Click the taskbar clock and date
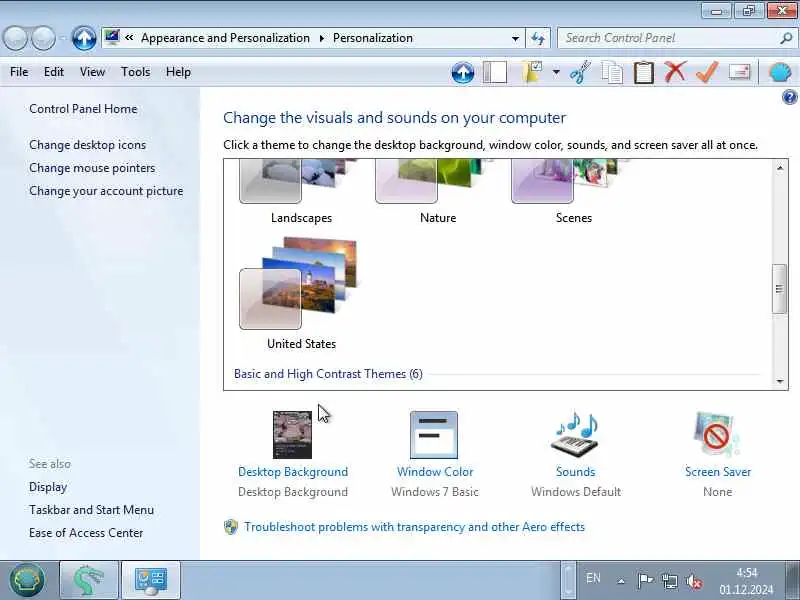This screenshot has width=800, height=600. [746, 581]
